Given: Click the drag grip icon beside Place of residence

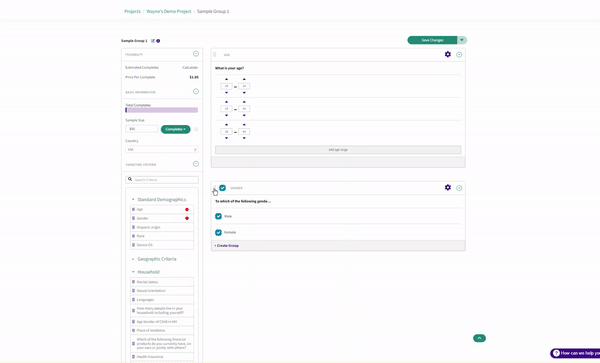Looking at the screenshot, I should click(x=133, y=330).
